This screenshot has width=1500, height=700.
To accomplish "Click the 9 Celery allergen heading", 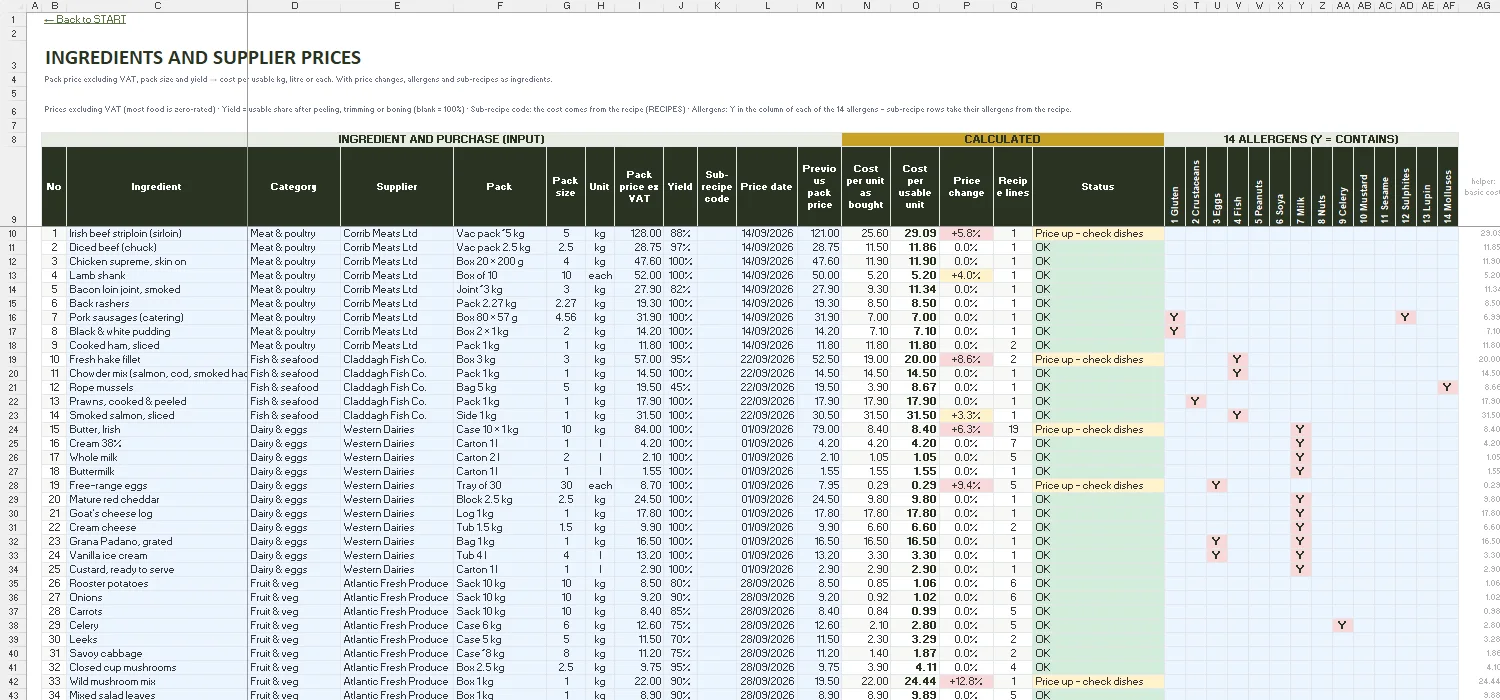I will click(x=1343, y=186).
